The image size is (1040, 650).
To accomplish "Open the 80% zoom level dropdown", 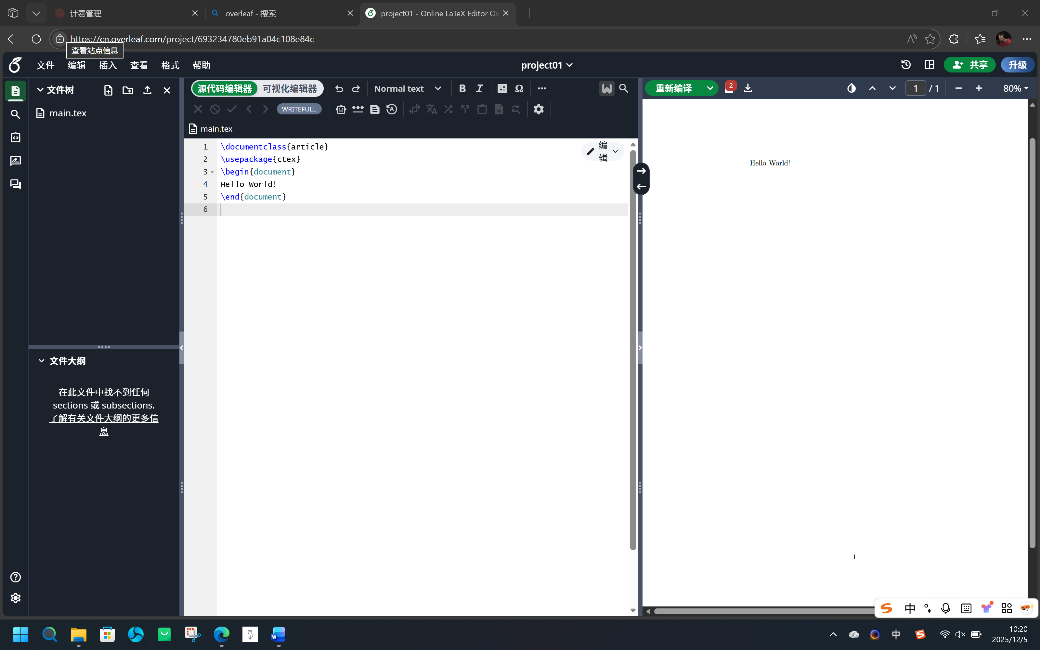I will tap(1015, 88).
